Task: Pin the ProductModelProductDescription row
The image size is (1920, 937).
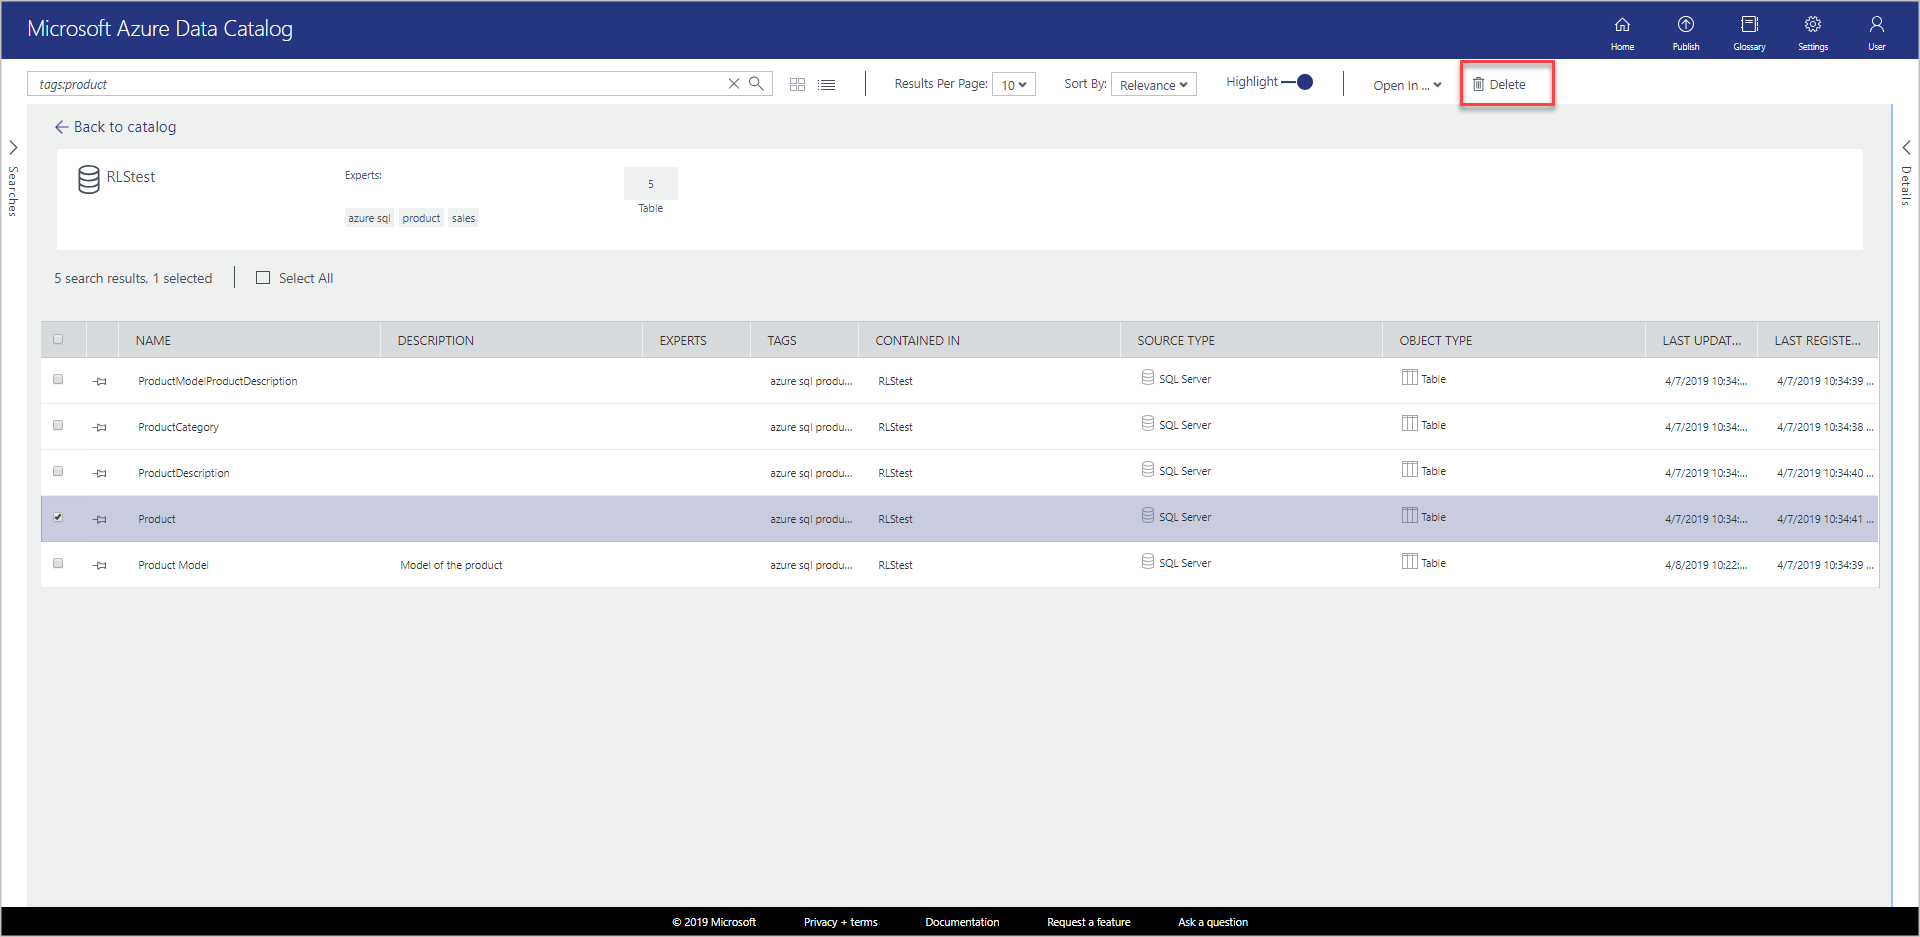Action: (x=100, y=381)
